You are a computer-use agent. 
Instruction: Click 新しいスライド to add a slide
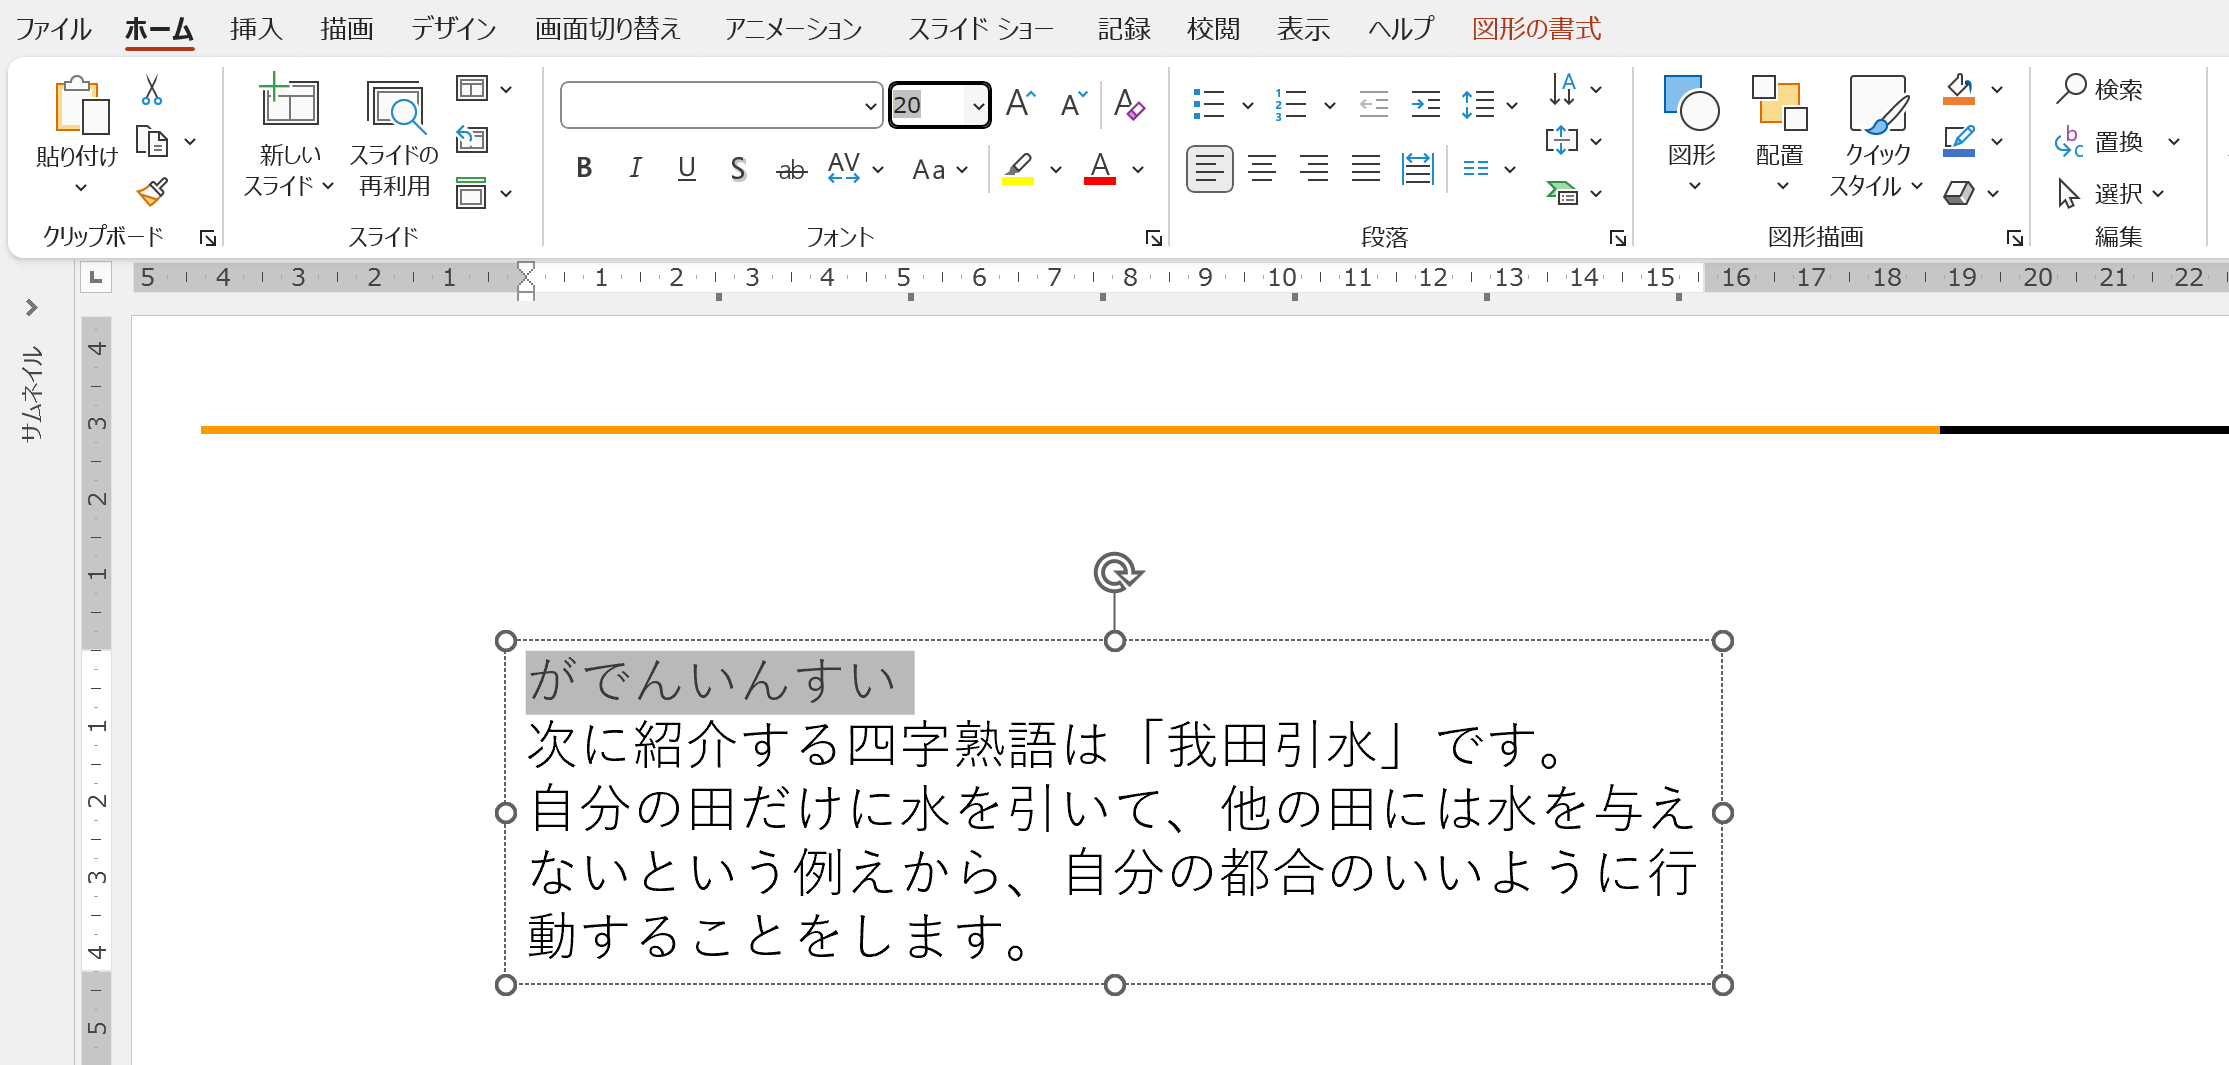coord(288,130)
